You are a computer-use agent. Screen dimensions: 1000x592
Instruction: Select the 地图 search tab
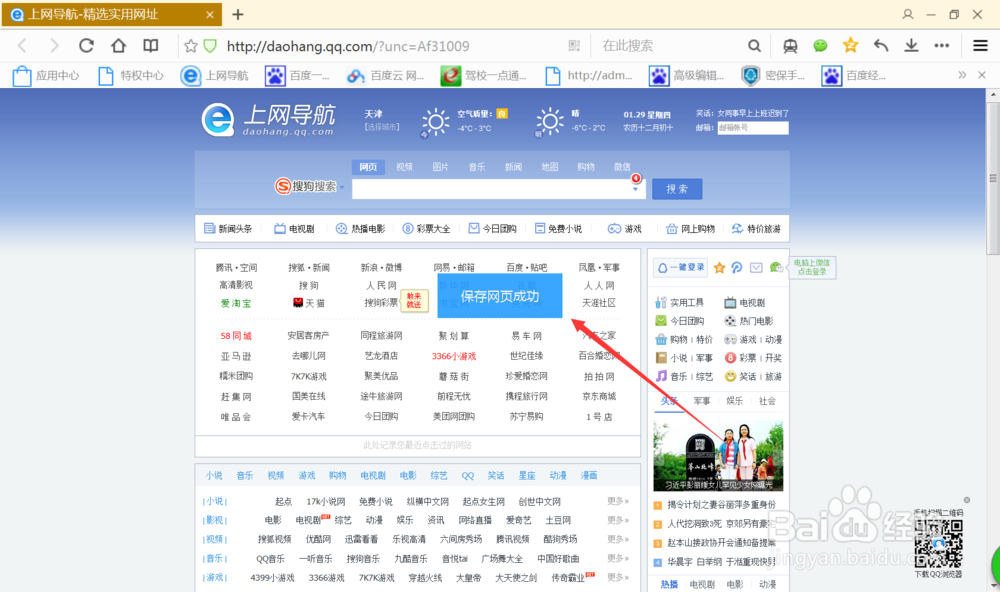click(550, 166)
